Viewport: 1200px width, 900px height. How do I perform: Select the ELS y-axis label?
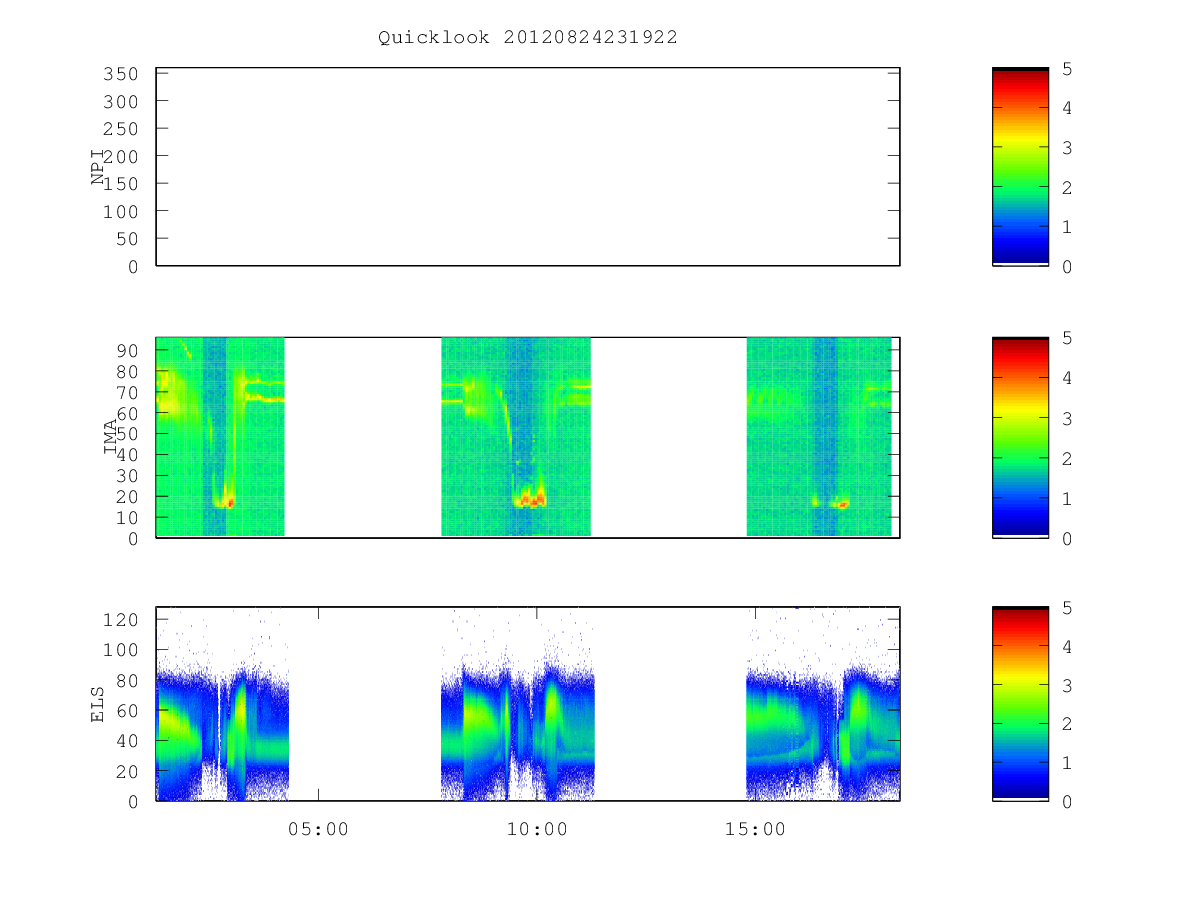pyautogui.click(x=99, y=704)
